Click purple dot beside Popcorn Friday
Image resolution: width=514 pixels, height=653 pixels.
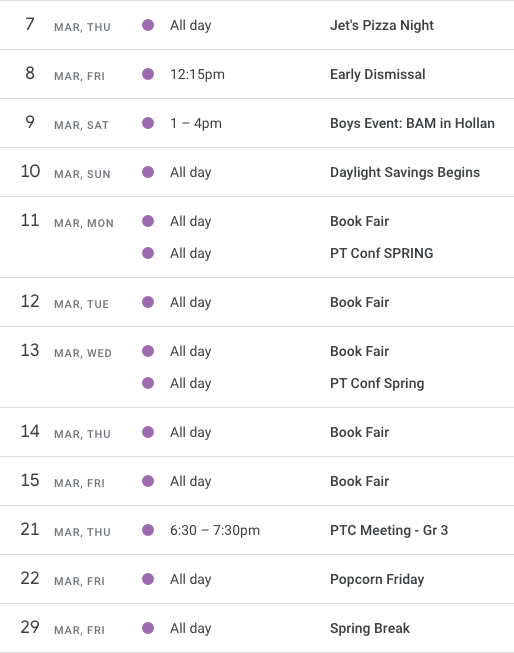click(148, 579)
